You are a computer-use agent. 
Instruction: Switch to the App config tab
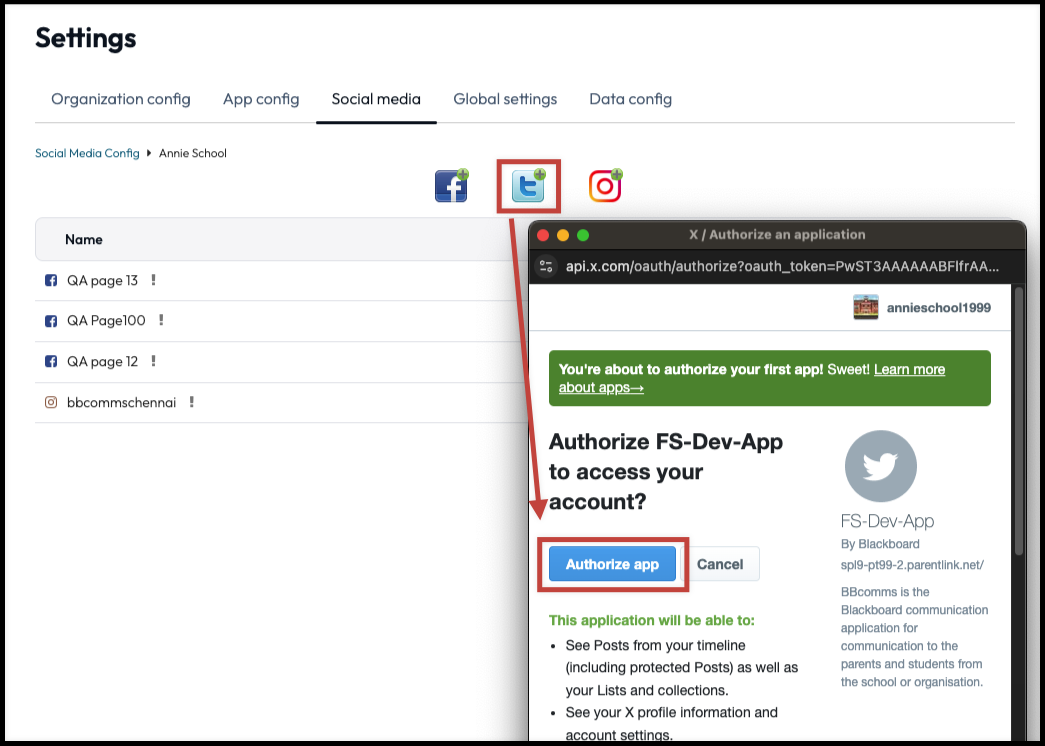[261, 99]
